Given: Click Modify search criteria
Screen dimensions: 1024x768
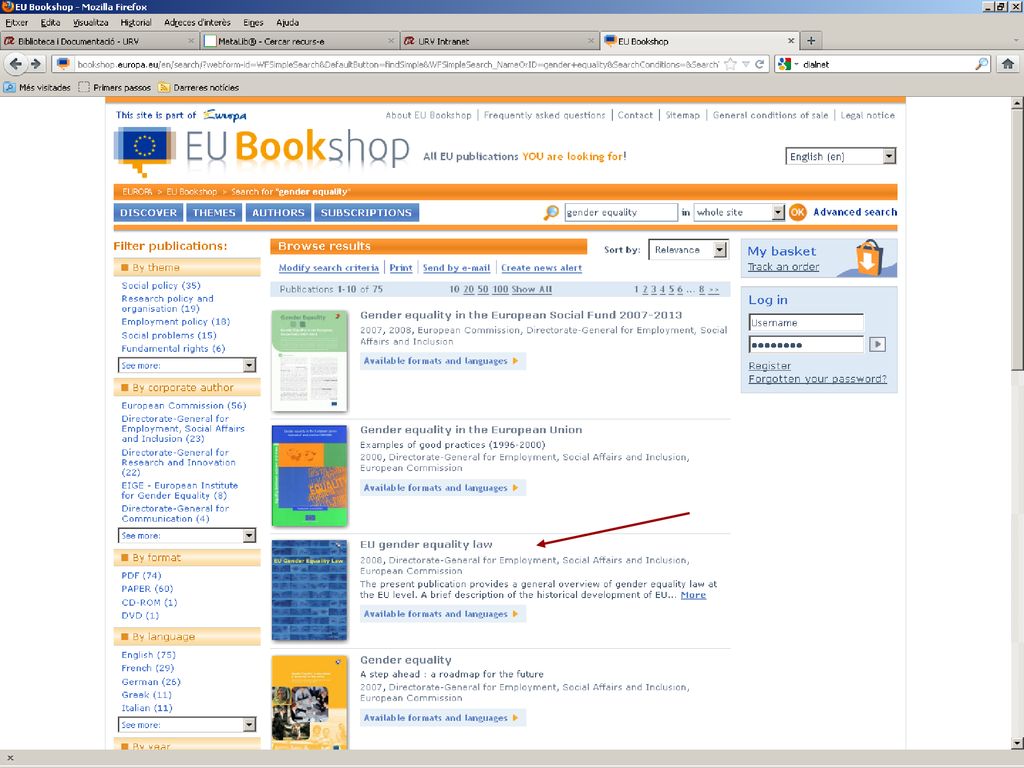Looking at the screenshot, I should pos(328,268).
